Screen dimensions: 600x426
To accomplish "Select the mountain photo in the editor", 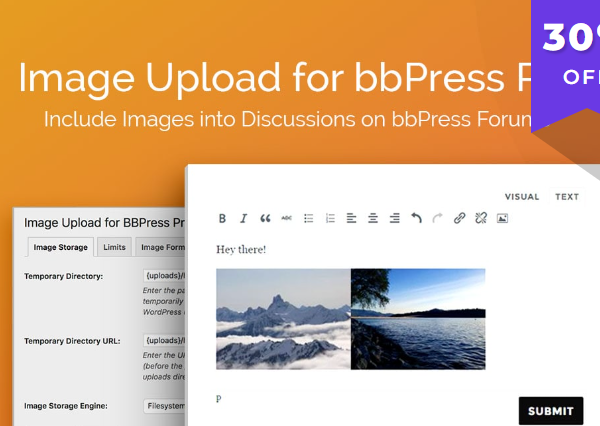I will pos(283,319).
